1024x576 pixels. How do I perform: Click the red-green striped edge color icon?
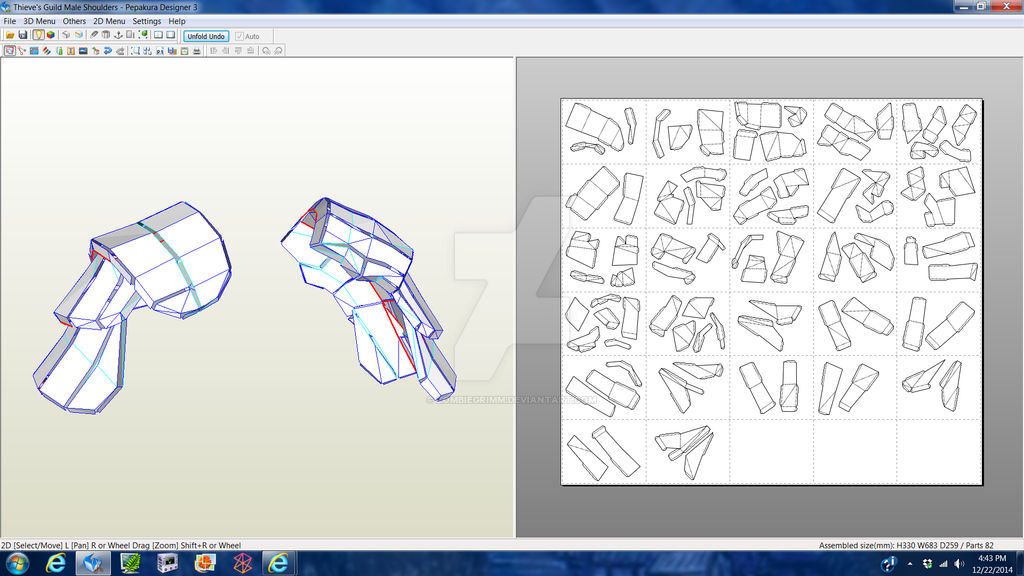click(x=46, y=51)
